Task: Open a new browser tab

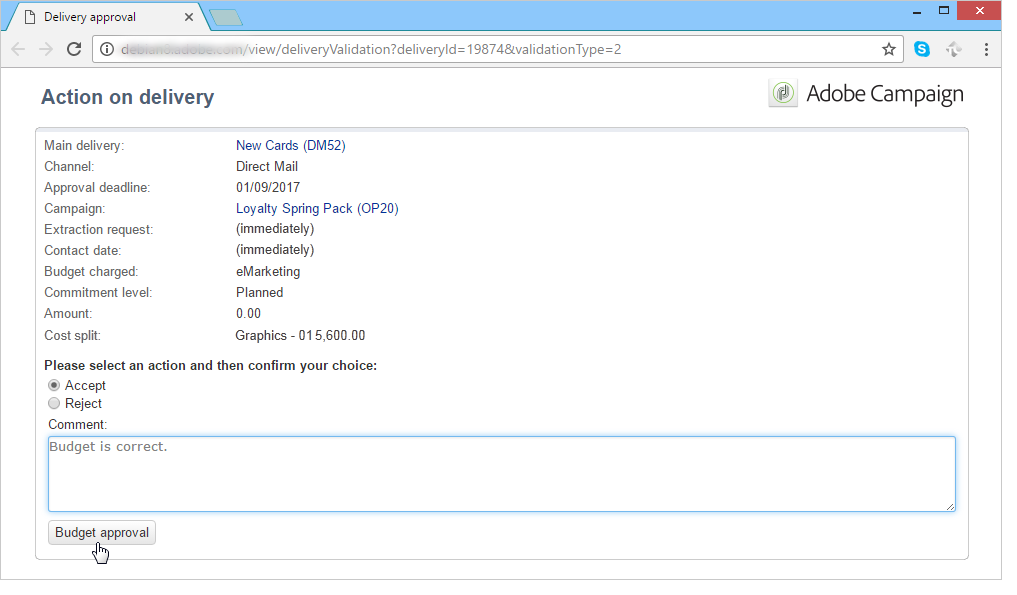Action: coord(226,18)
